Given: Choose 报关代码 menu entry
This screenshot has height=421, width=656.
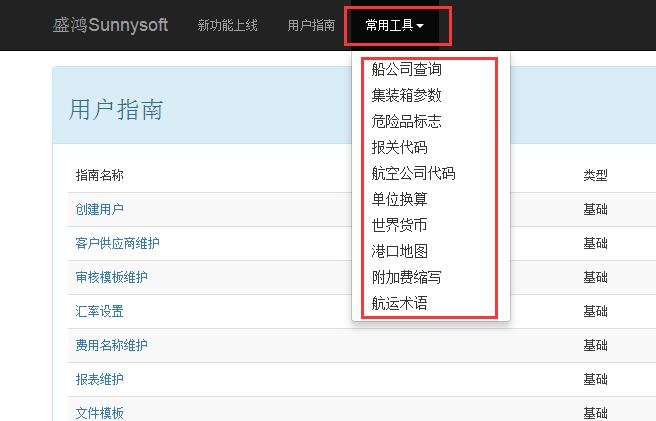Looking at the screenshot, I should point(399,148).
